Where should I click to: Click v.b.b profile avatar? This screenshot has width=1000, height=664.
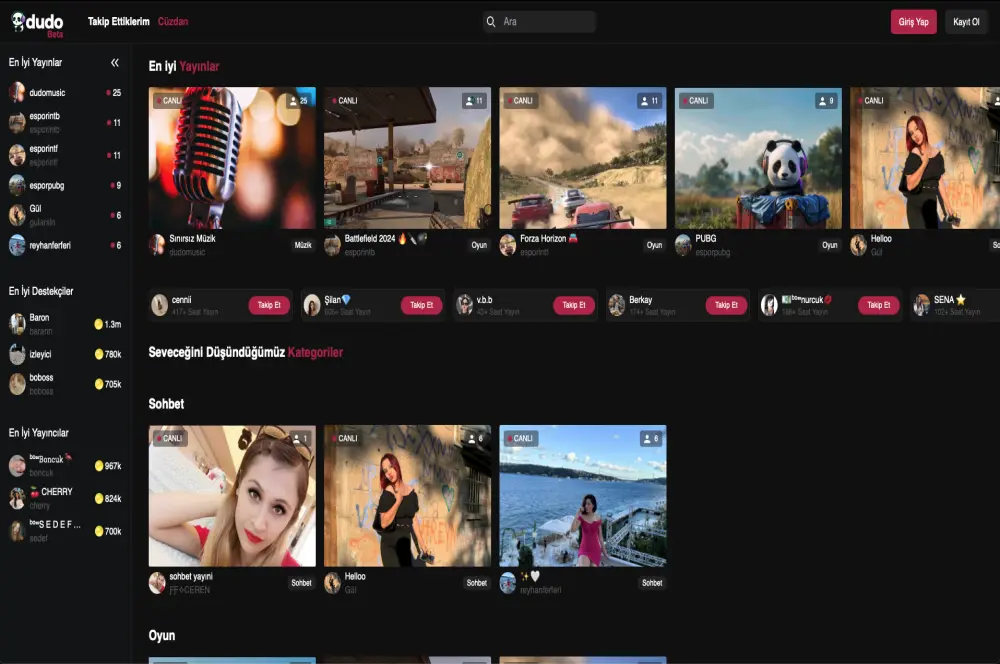pyautogui.click(x=464, y=305)
